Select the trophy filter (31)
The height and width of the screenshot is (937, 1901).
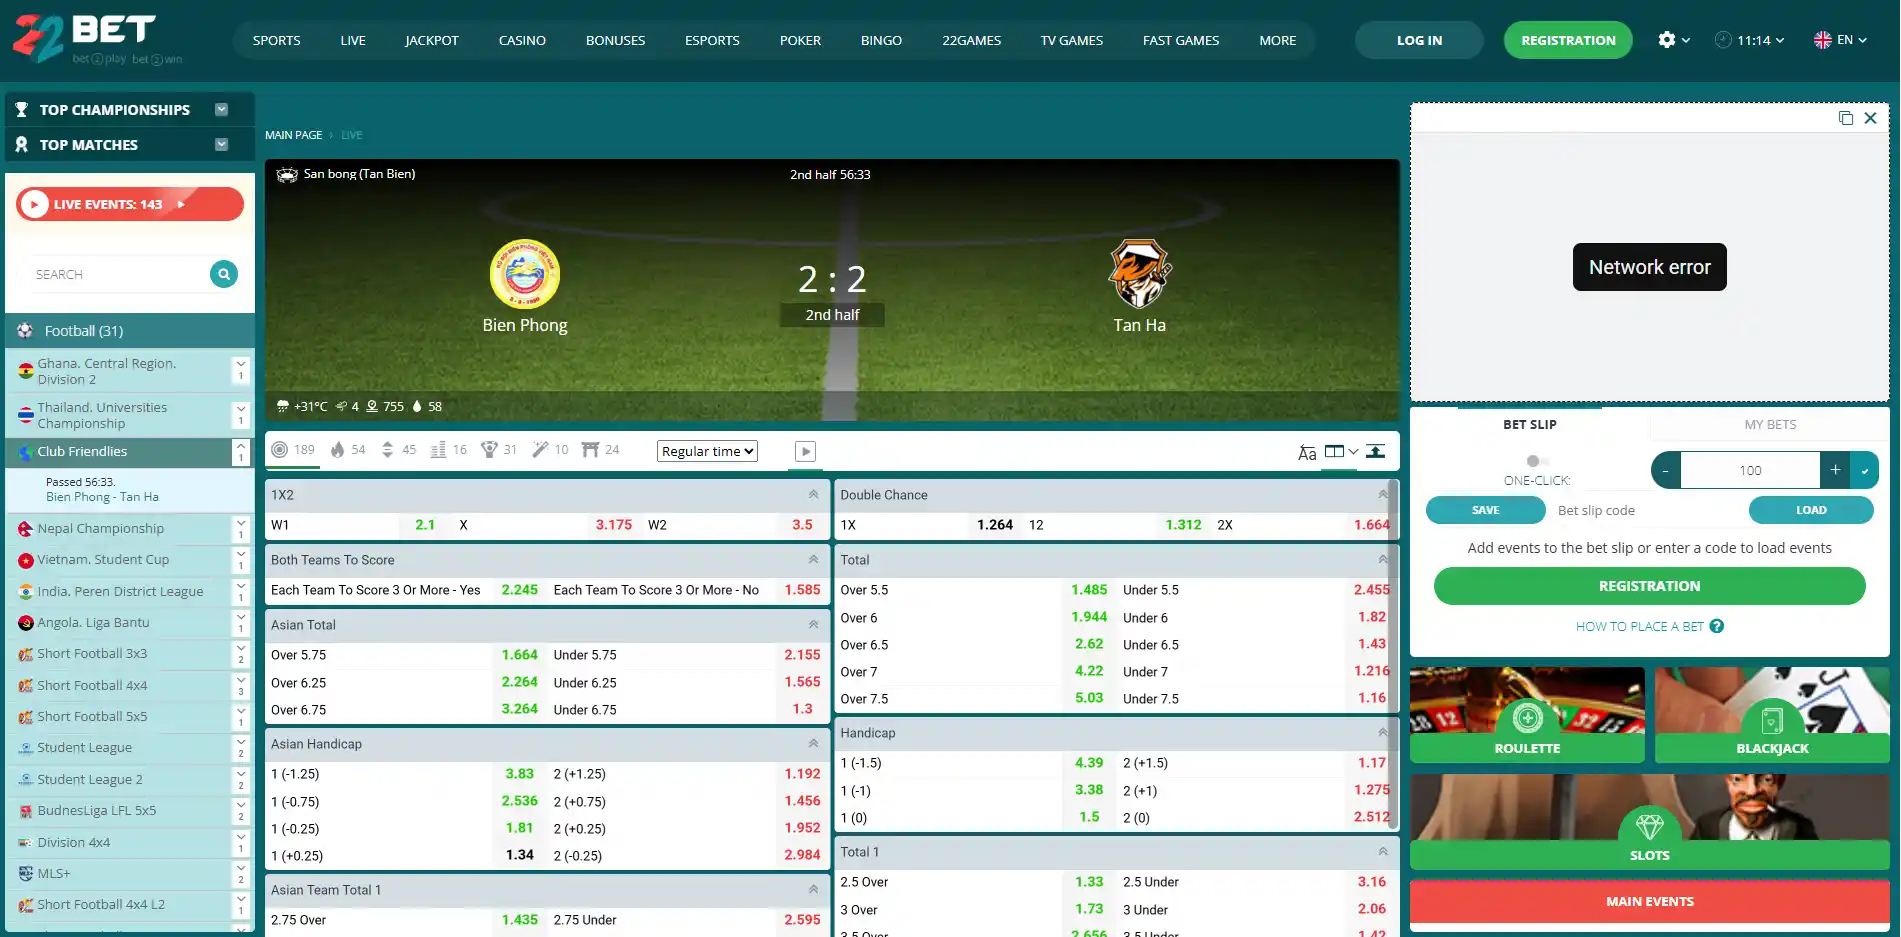499,450
